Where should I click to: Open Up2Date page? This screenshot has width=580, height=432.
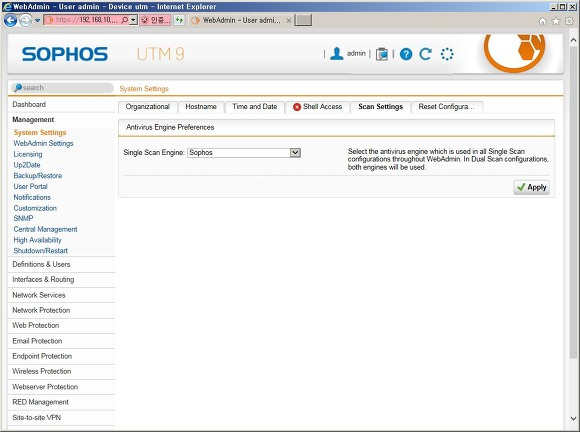27,165
